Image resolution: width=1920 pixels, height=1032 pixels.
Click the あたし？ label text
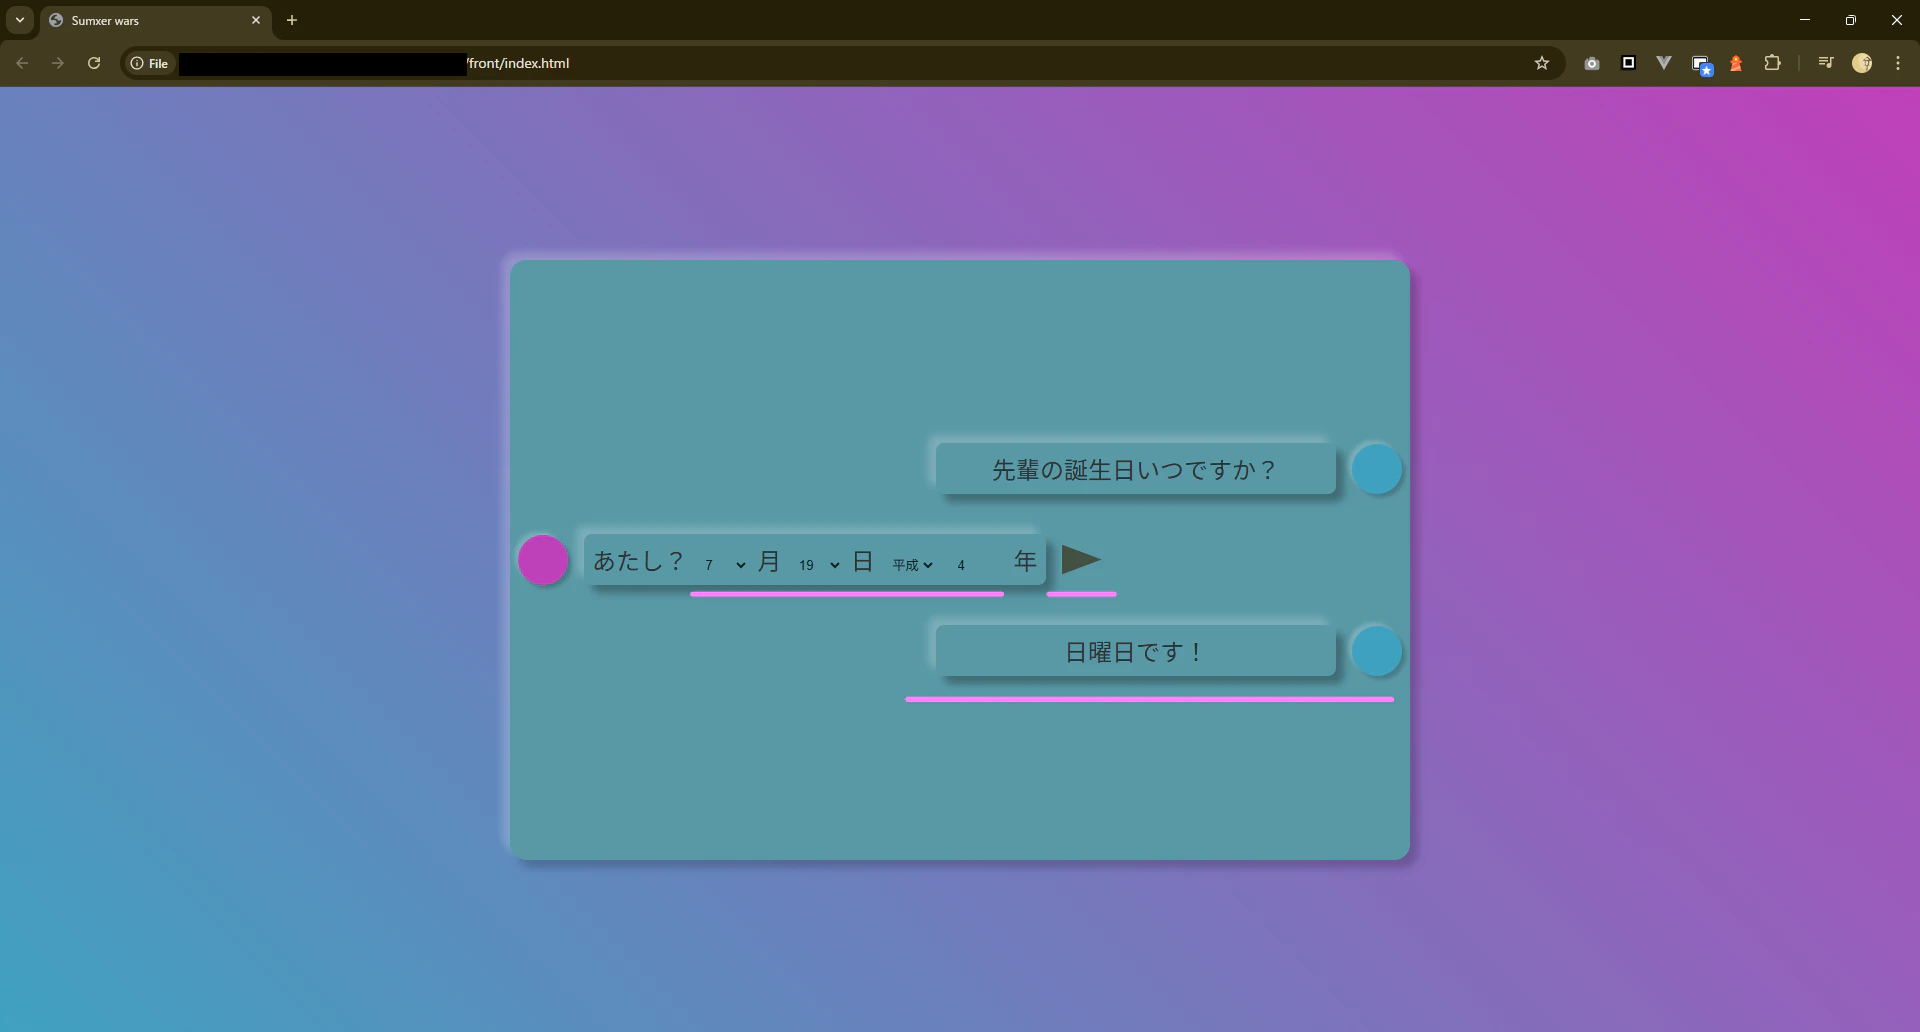639,561
